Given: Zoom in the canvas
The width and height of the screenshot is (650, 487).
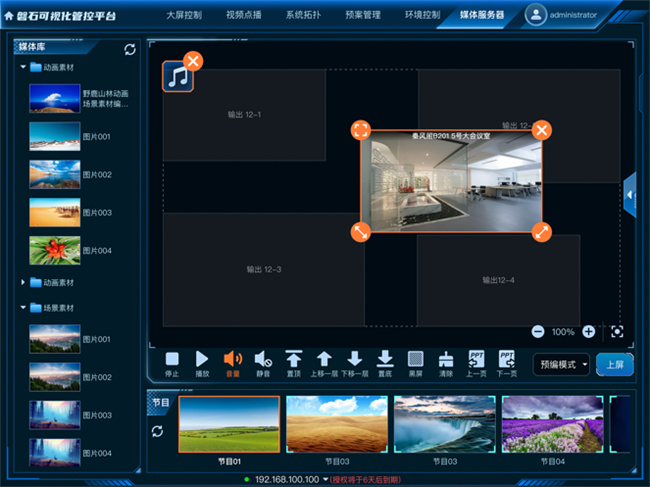Looking at the screenshot, I should click(x=589, y=332).
